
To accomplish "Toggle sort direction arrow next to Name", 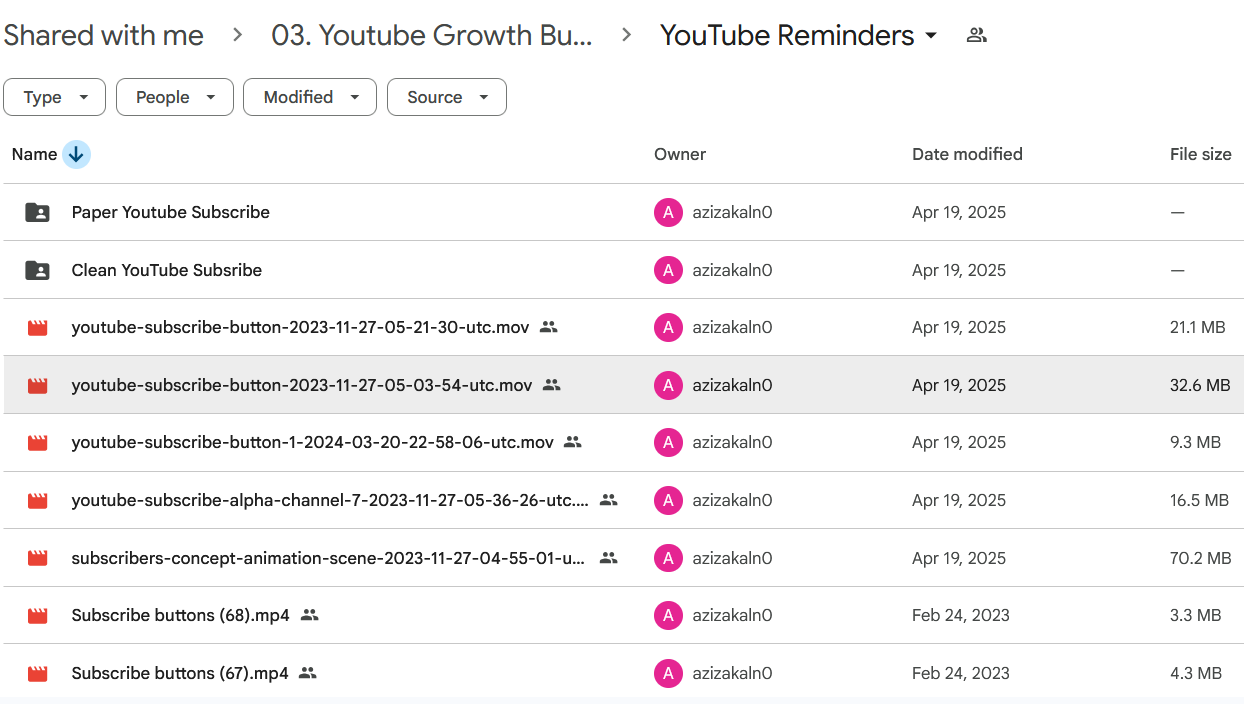I will tap(76, 154).
